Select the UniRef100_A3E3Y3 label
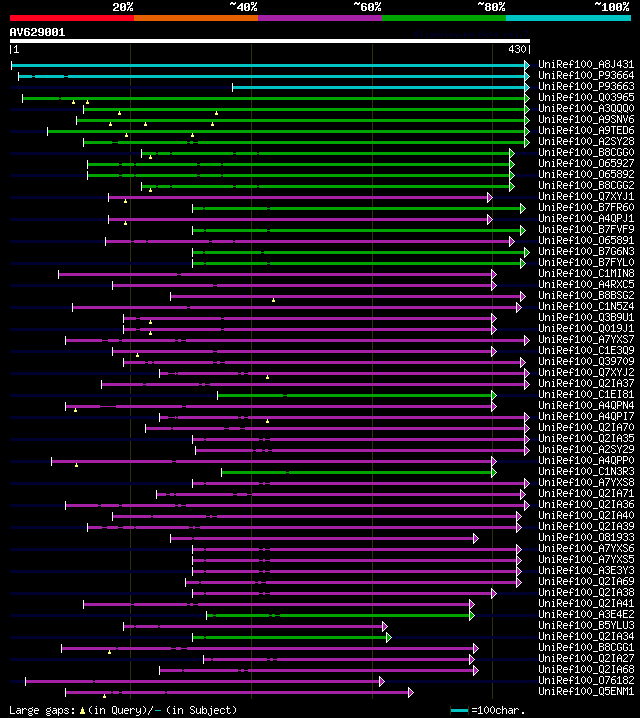The height and width of the screenshot is (718, 640). click(586, 570)
